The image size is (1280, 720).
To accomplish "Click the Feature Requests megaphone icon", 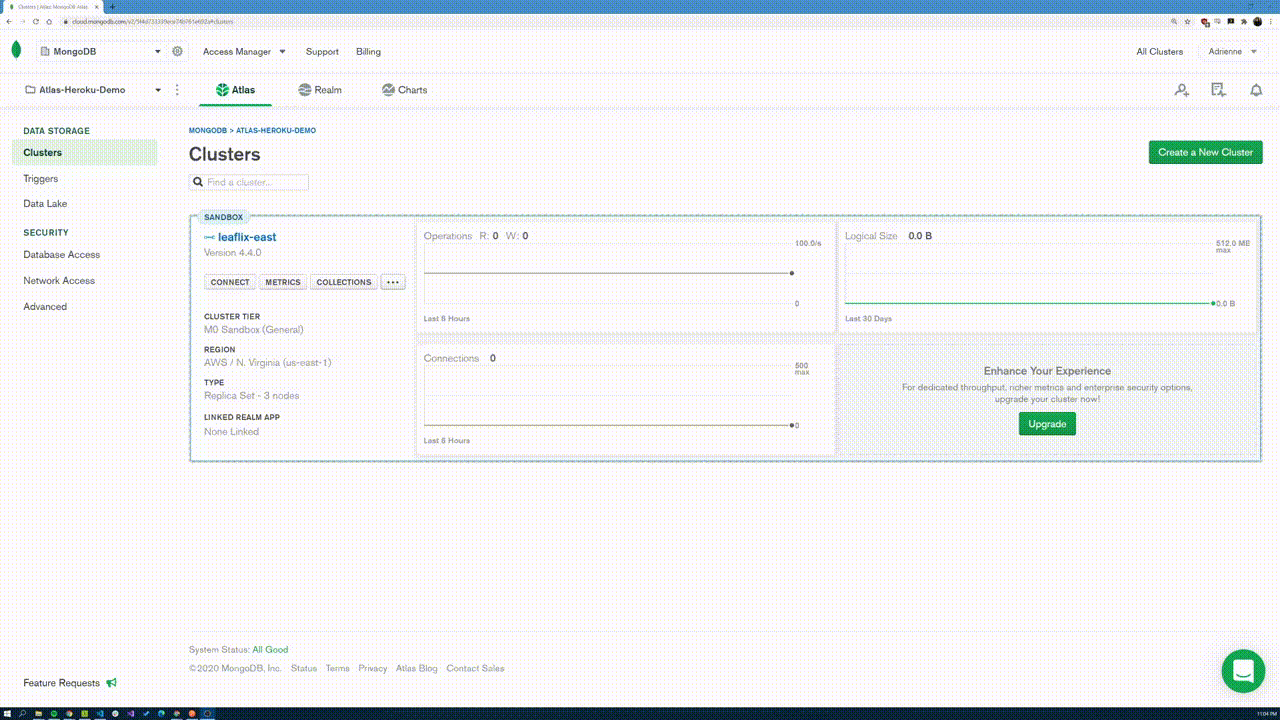I will coord(112,683).
